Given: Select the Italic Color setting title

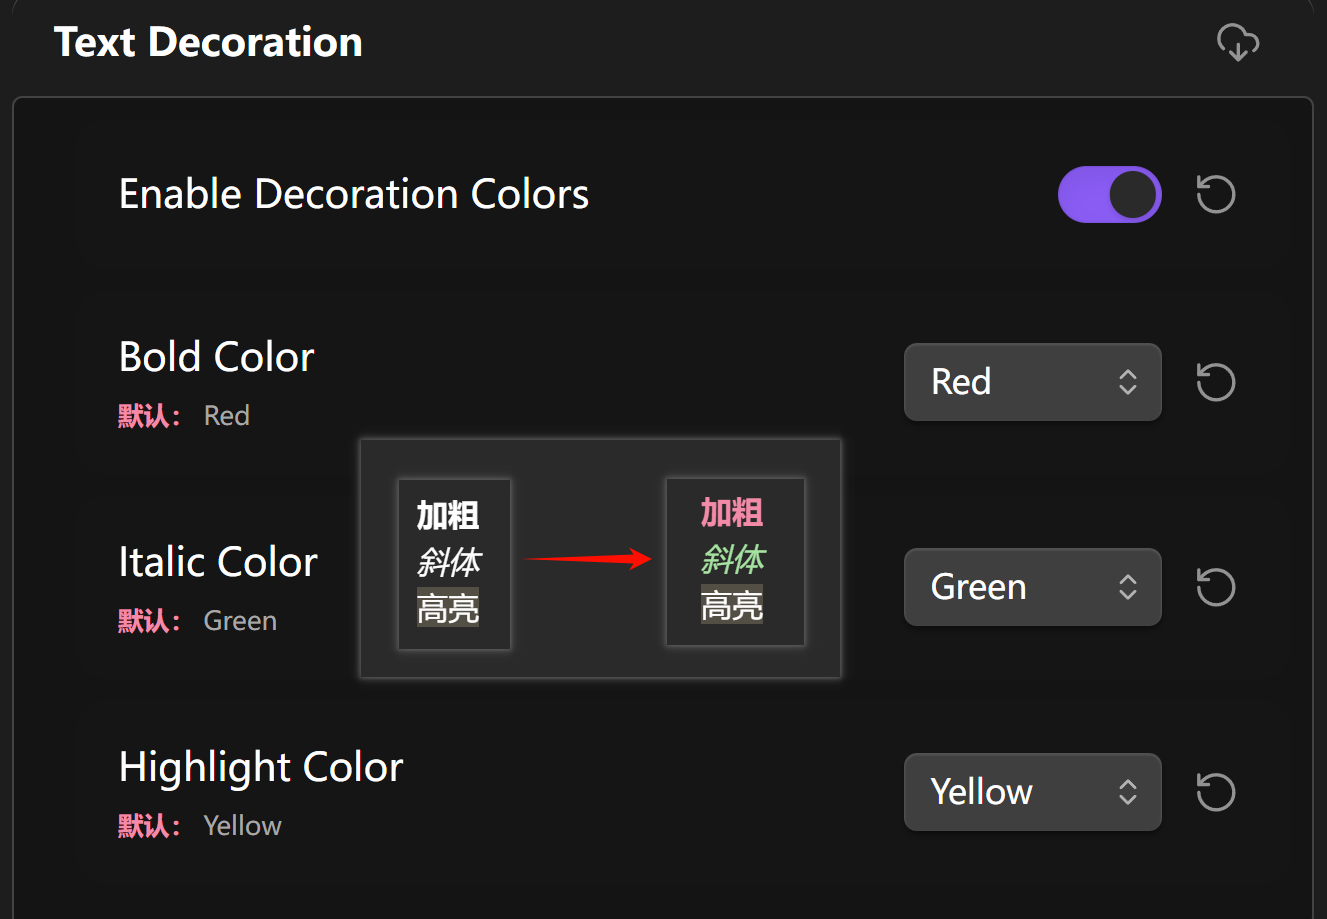Looking at the screenshot, I should (x=217, y=562).
